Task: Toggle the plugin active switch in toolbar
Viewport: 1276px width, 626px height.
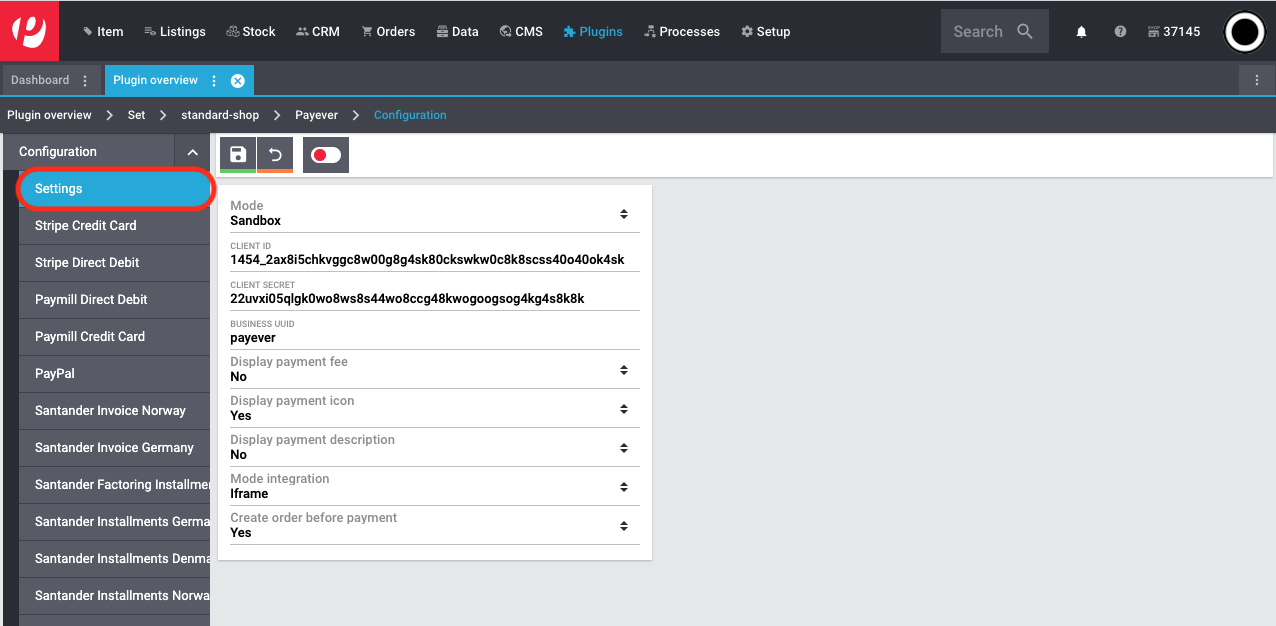Action: click(326, 155)
